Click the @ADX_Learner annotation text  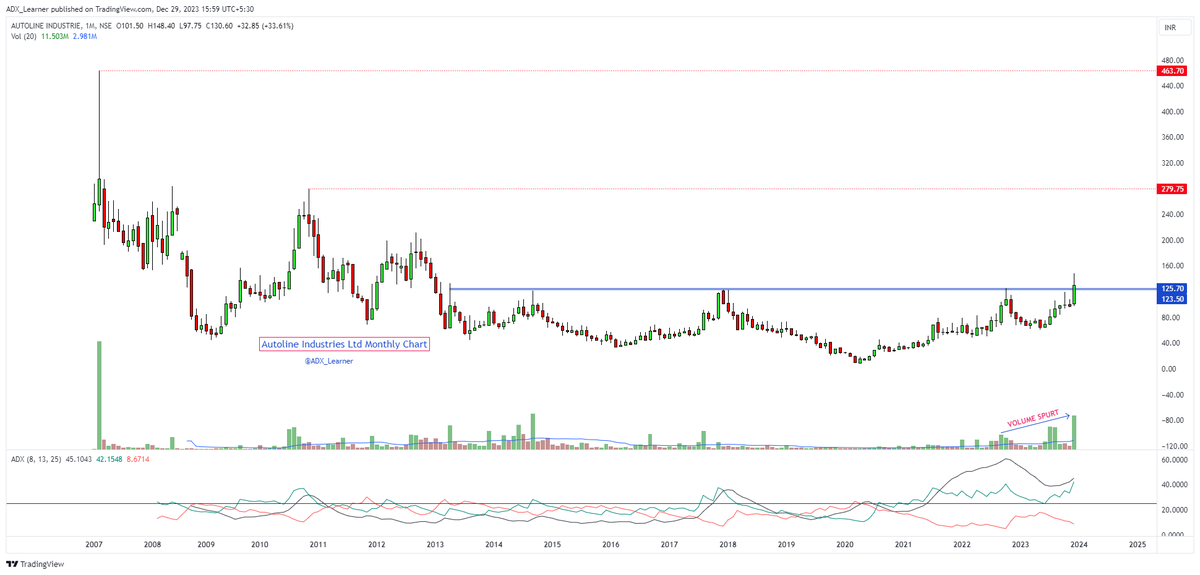click(x=329, y=361)
